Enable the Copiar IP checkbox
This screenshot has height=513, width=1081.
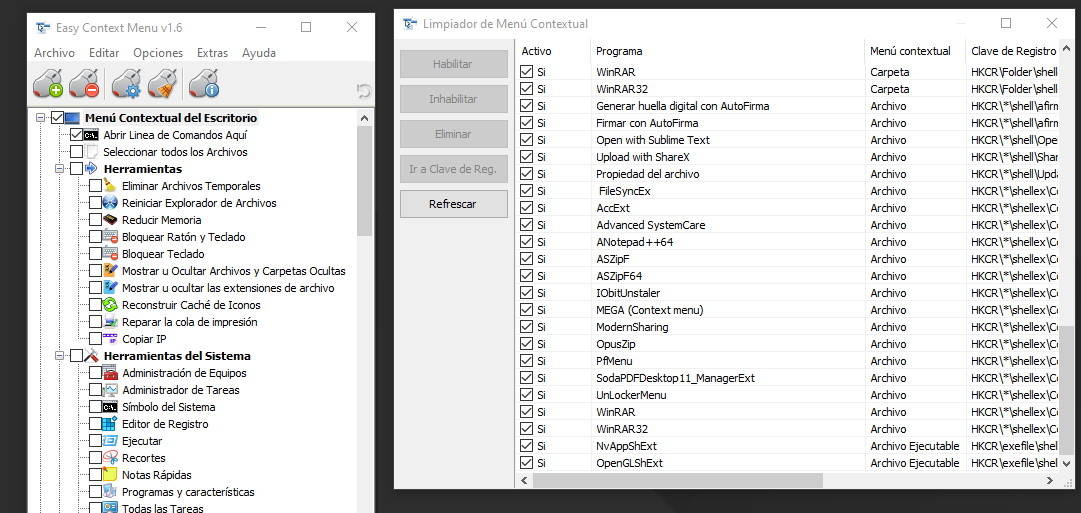[95, 339]
